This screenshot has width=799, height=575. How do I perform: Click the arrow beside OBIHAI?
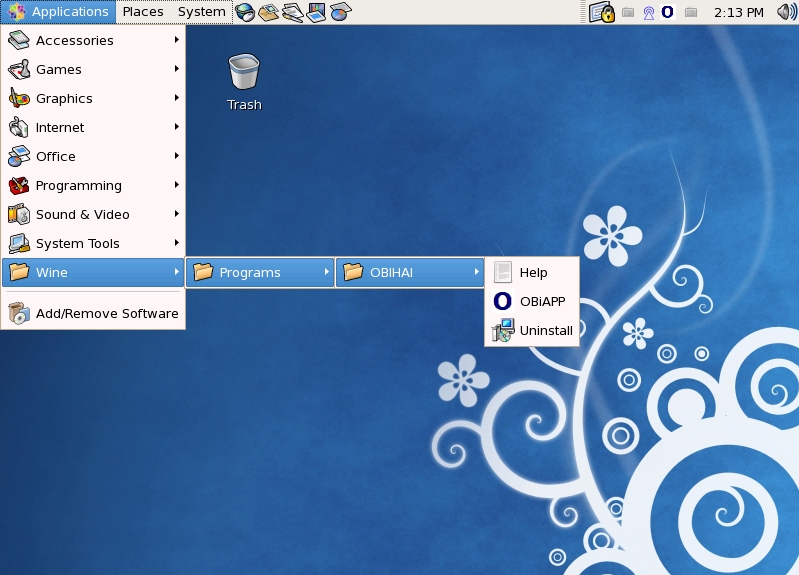tap(476, 272)
